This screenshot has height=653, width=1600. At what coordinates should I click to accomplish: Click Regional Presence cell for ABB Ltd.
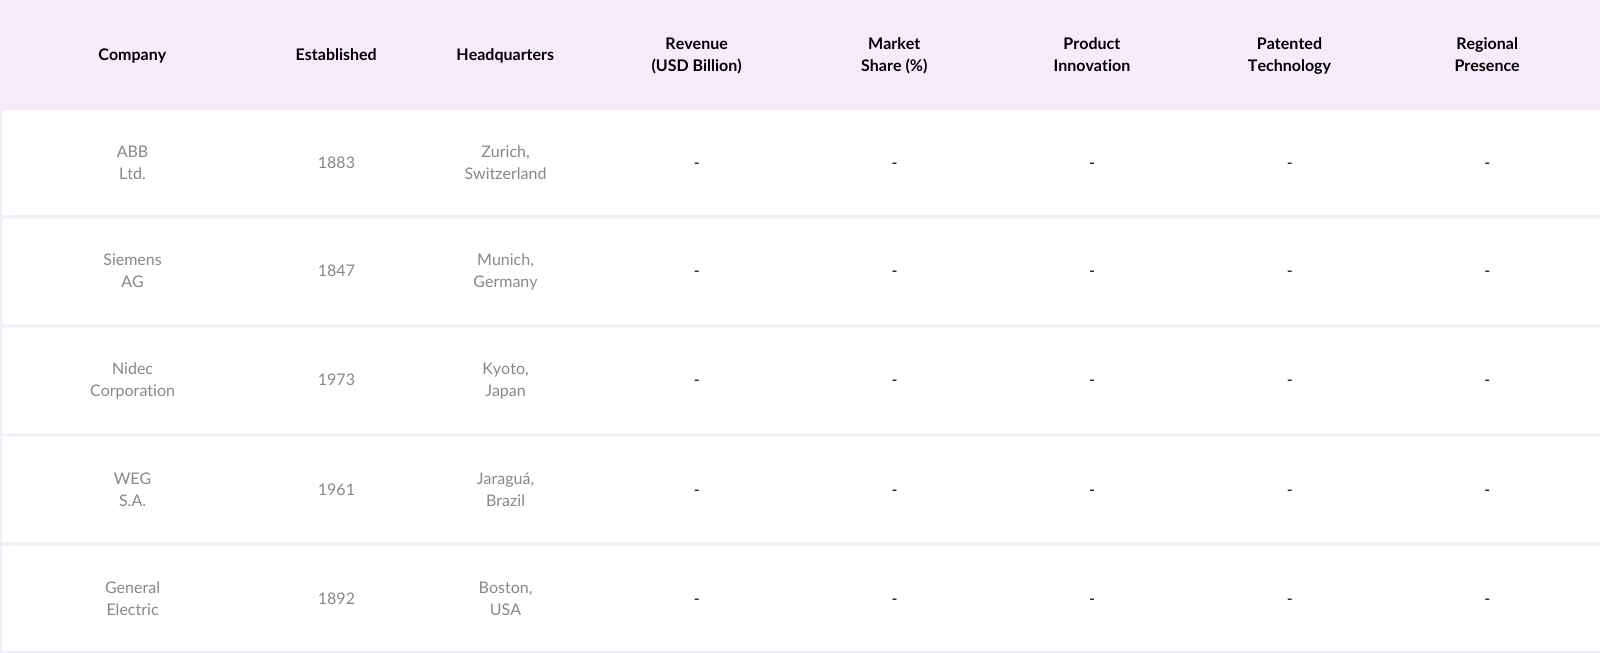(1487, 162)
